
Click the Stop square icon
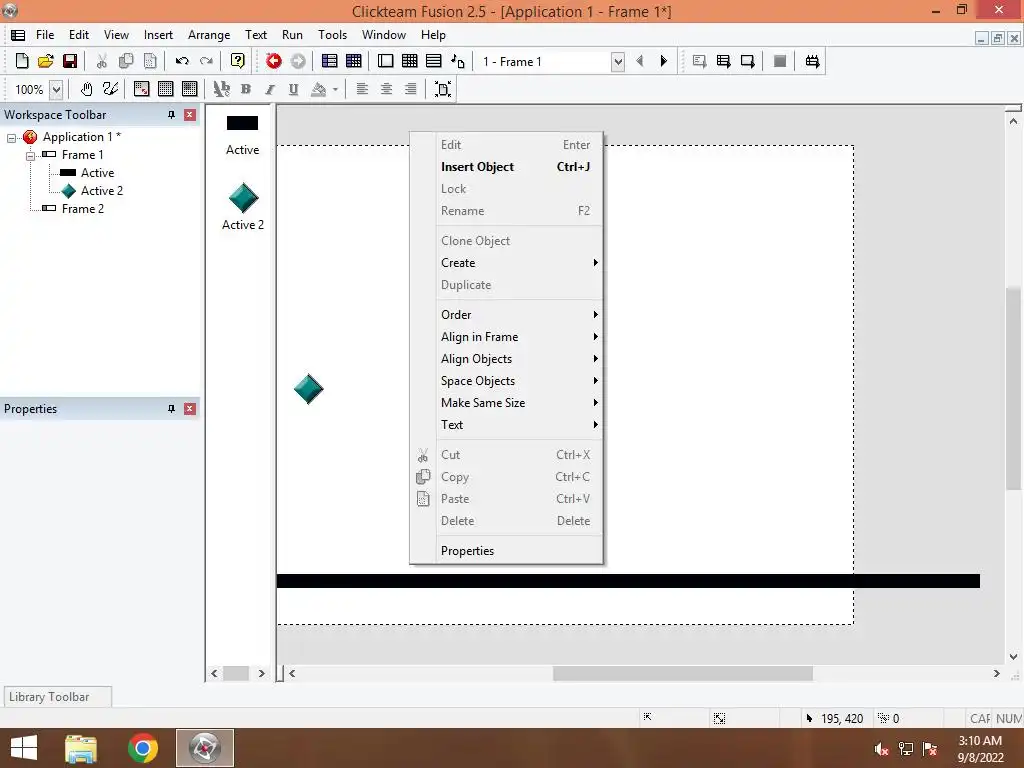780,61
